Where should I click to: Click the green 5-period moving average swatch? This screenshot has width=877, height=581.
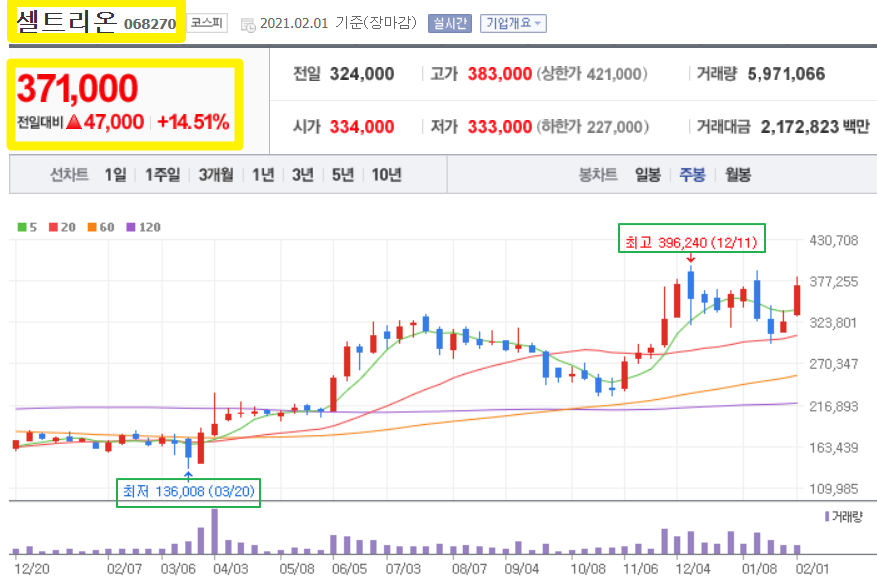click(22, 227)
